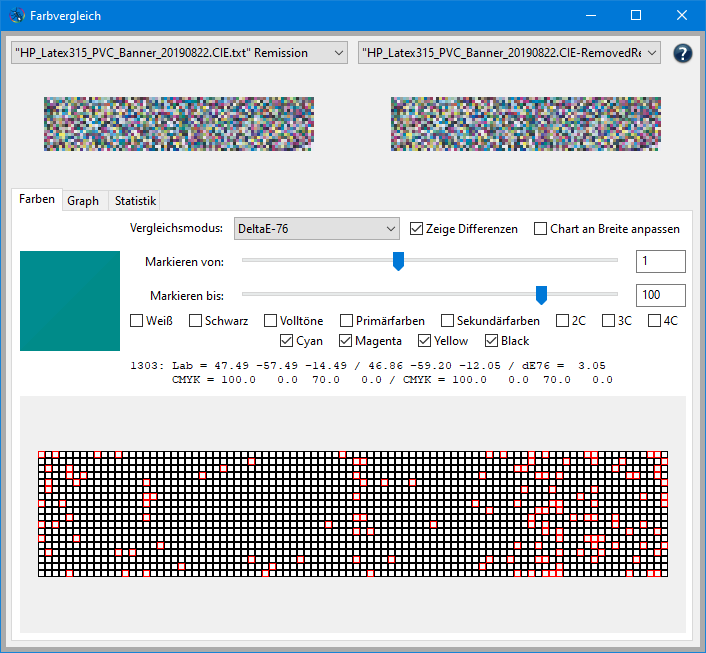
Task: Uncheck Zeige Differenzen checkbox
Action: (417, 229)
